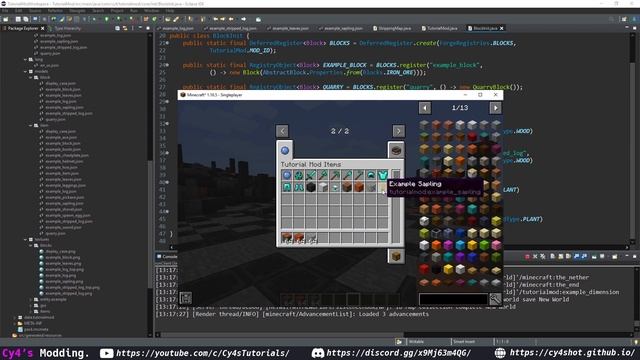640x360 pixels.
Task: Go to the next creative tab page with the right arrow
Action: tap(398, 131)
